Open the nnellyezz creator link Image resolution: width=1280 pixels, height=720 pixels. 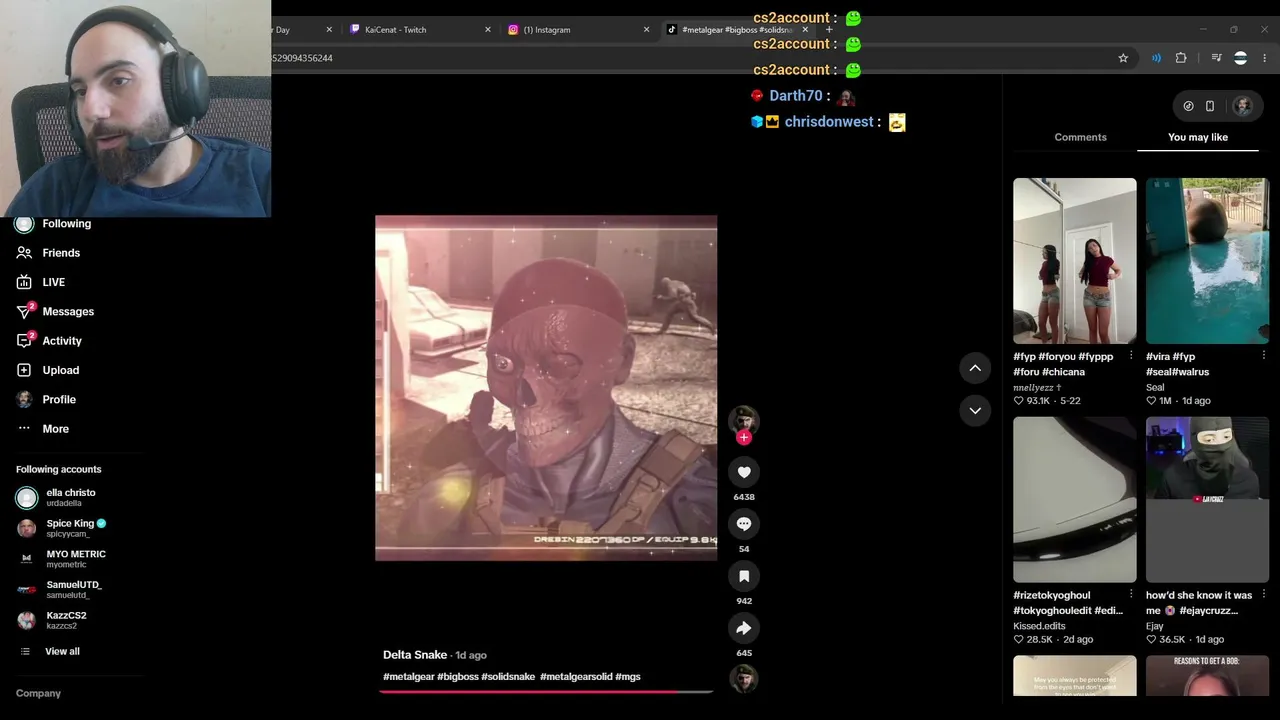point(1037,387)
